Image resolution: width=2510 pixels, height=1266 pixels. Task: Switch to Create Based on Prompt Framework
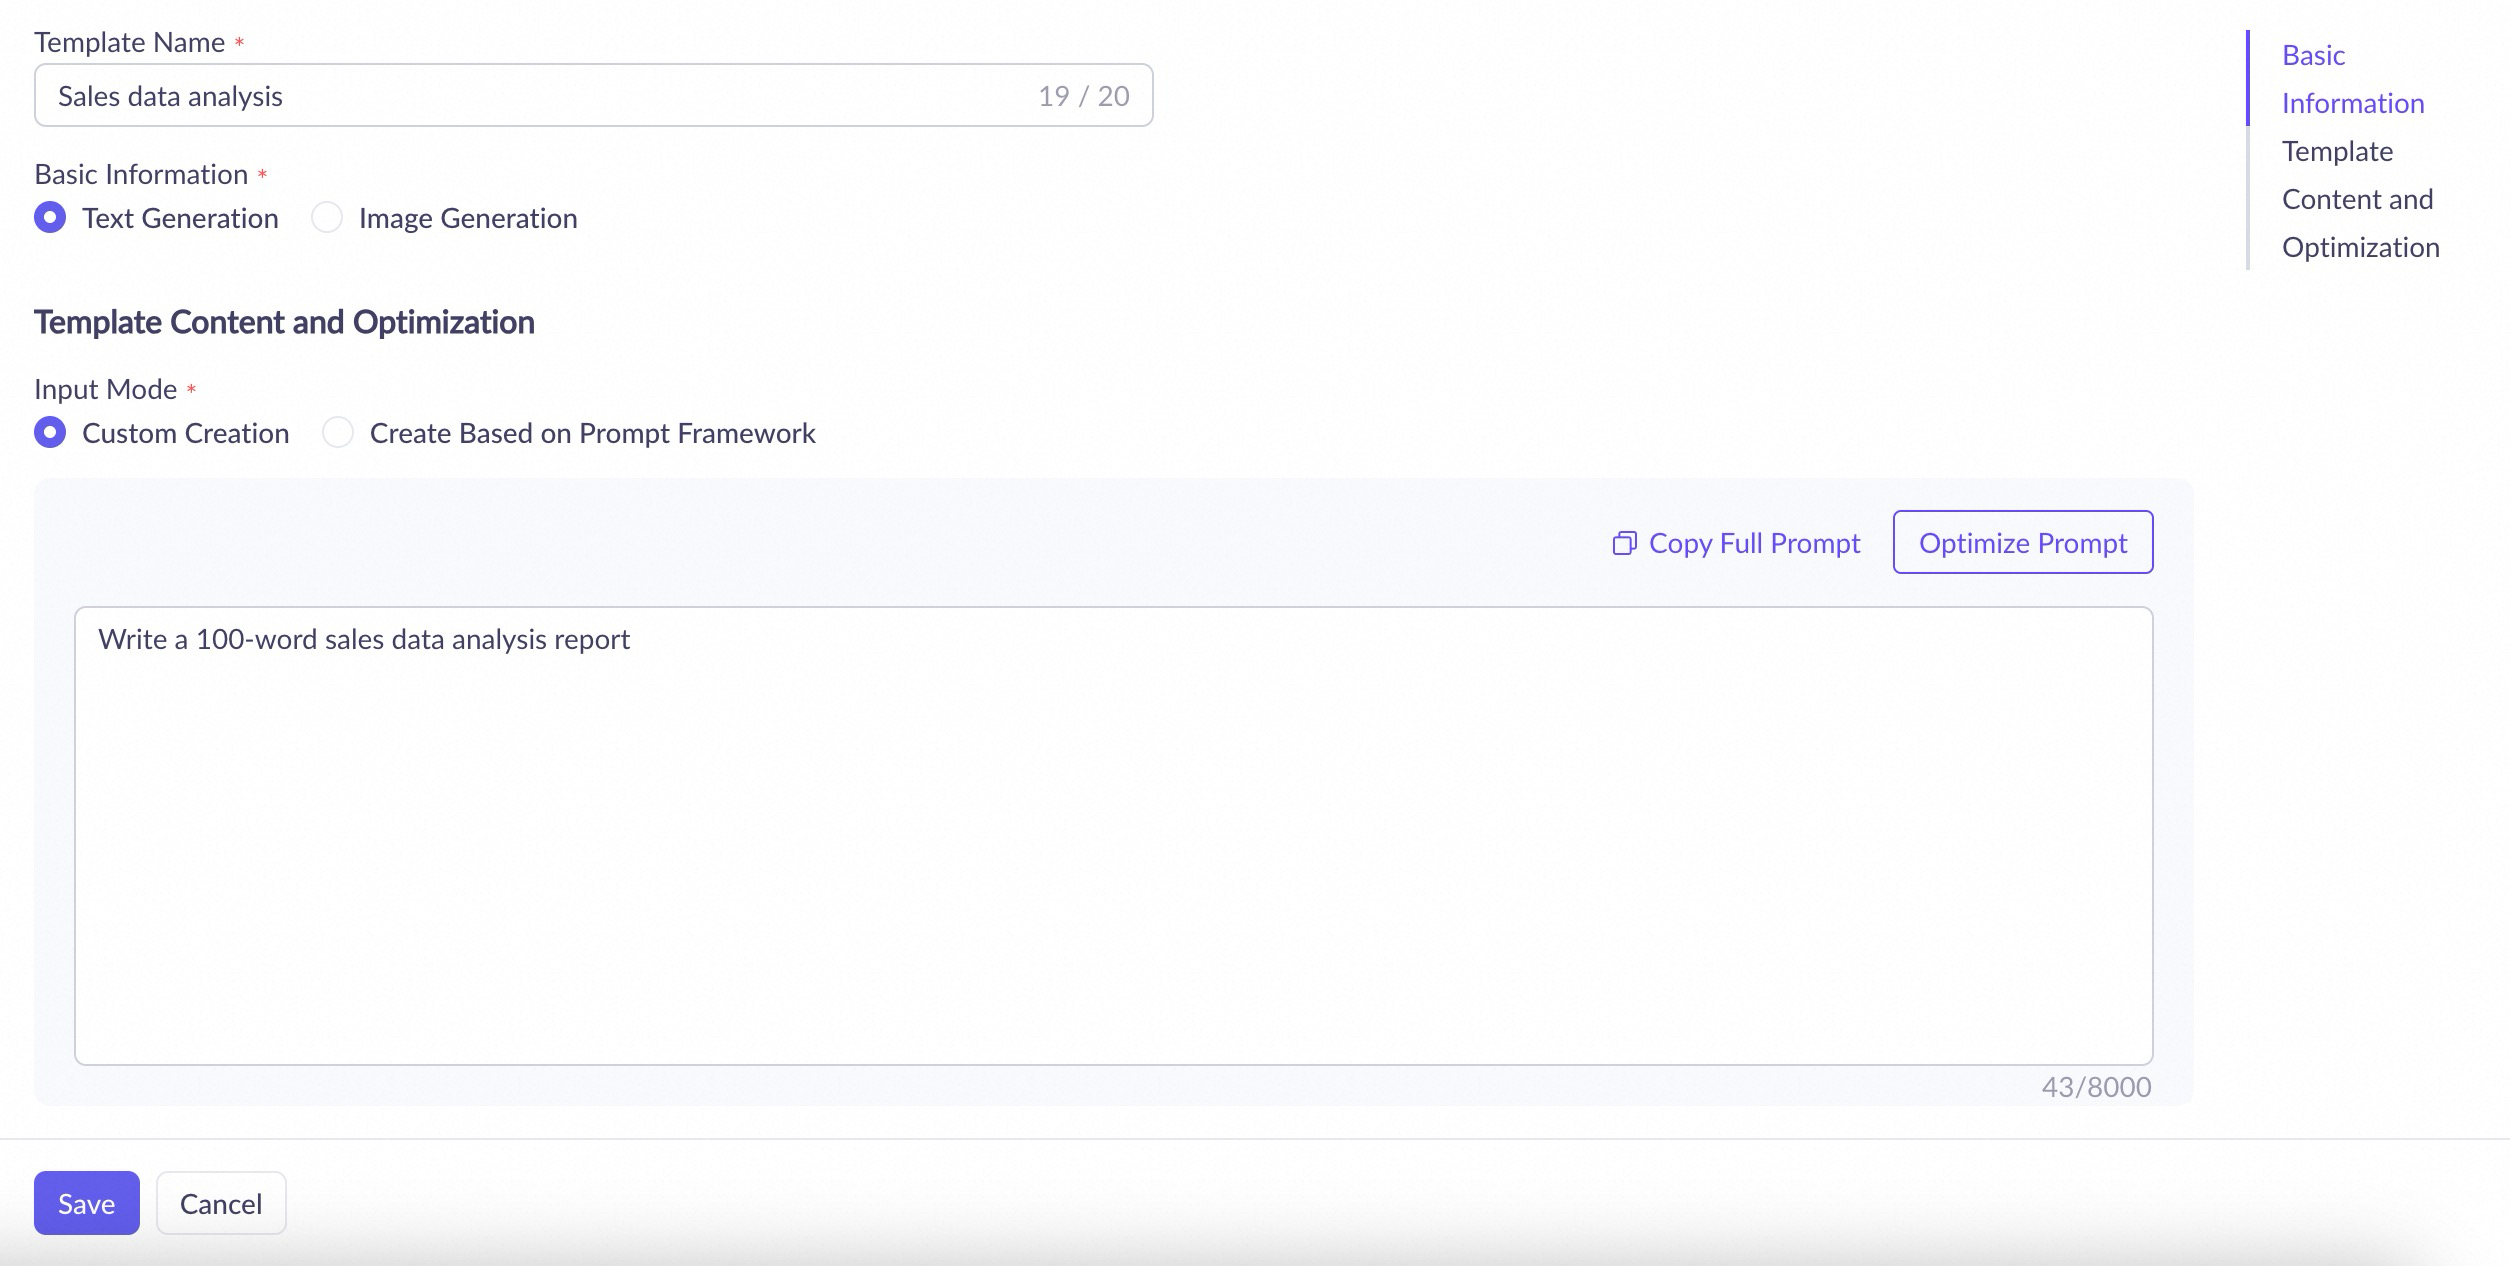pyautogui.click(x=338, y=432)
